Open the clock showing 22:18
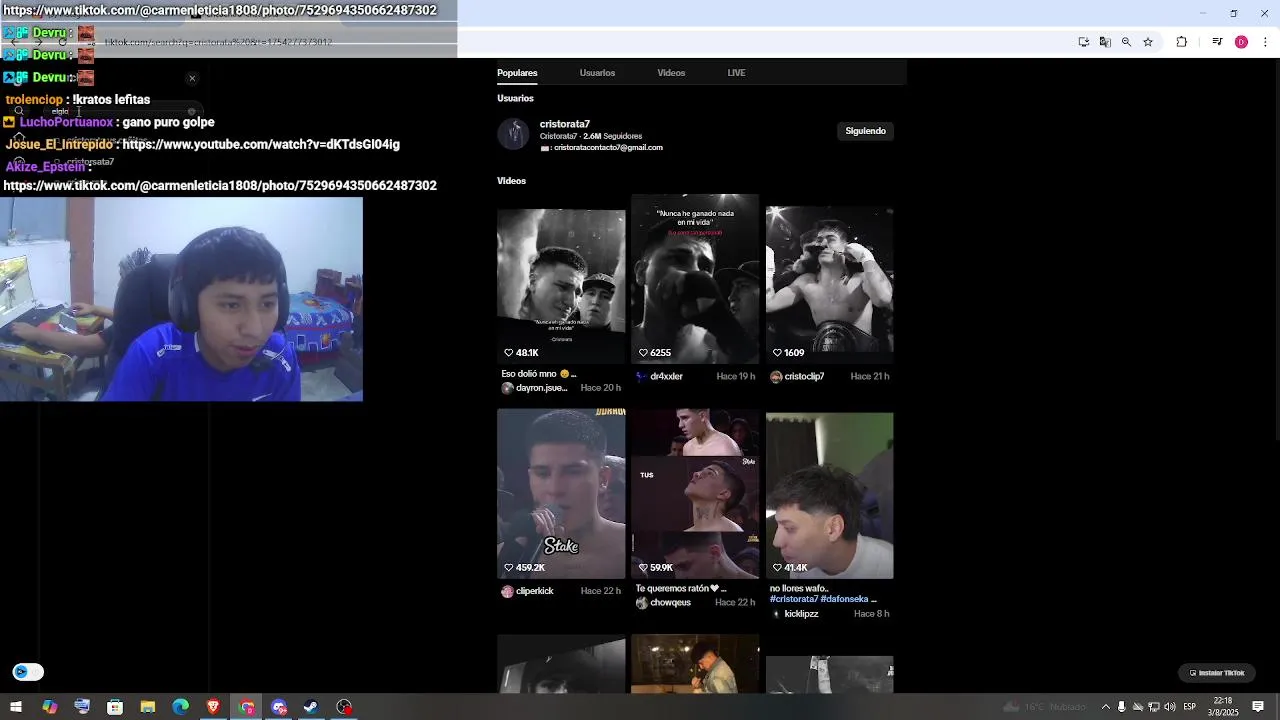Image resolution: width=1280 pixels, height=720 pixels. [x=1222, y=707]
